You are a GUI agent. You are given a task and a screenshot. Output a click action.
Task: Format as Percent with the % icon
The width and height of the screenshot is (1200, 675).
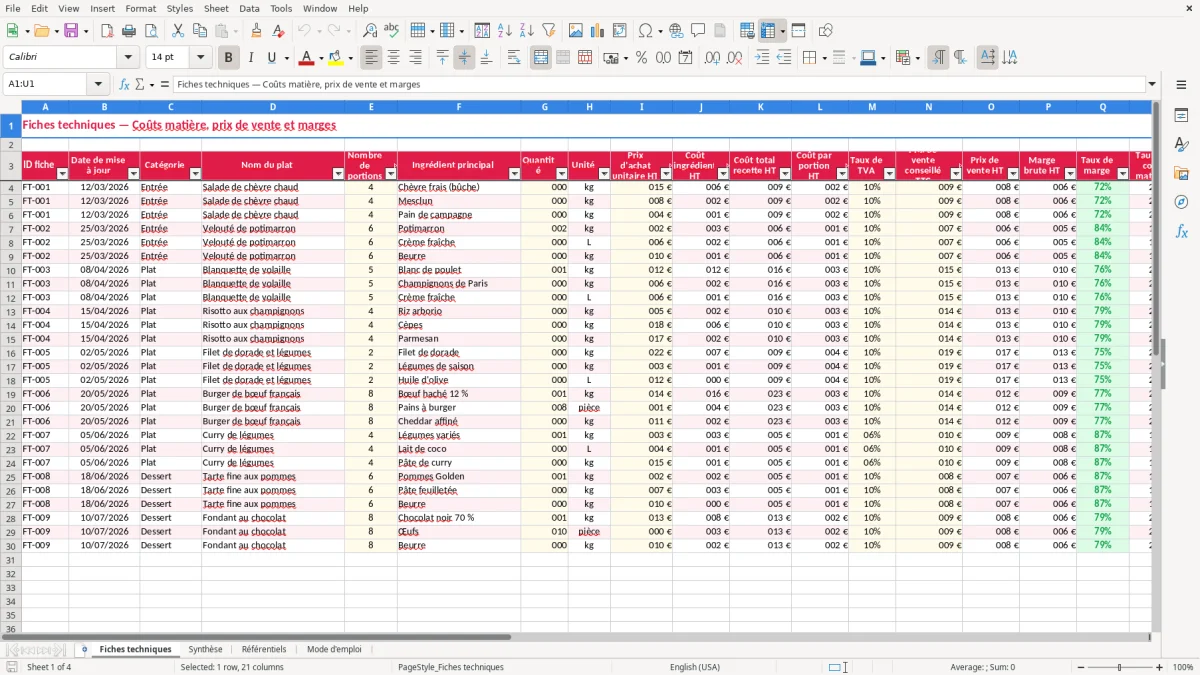pyautogui.click(x=641, y=58)
